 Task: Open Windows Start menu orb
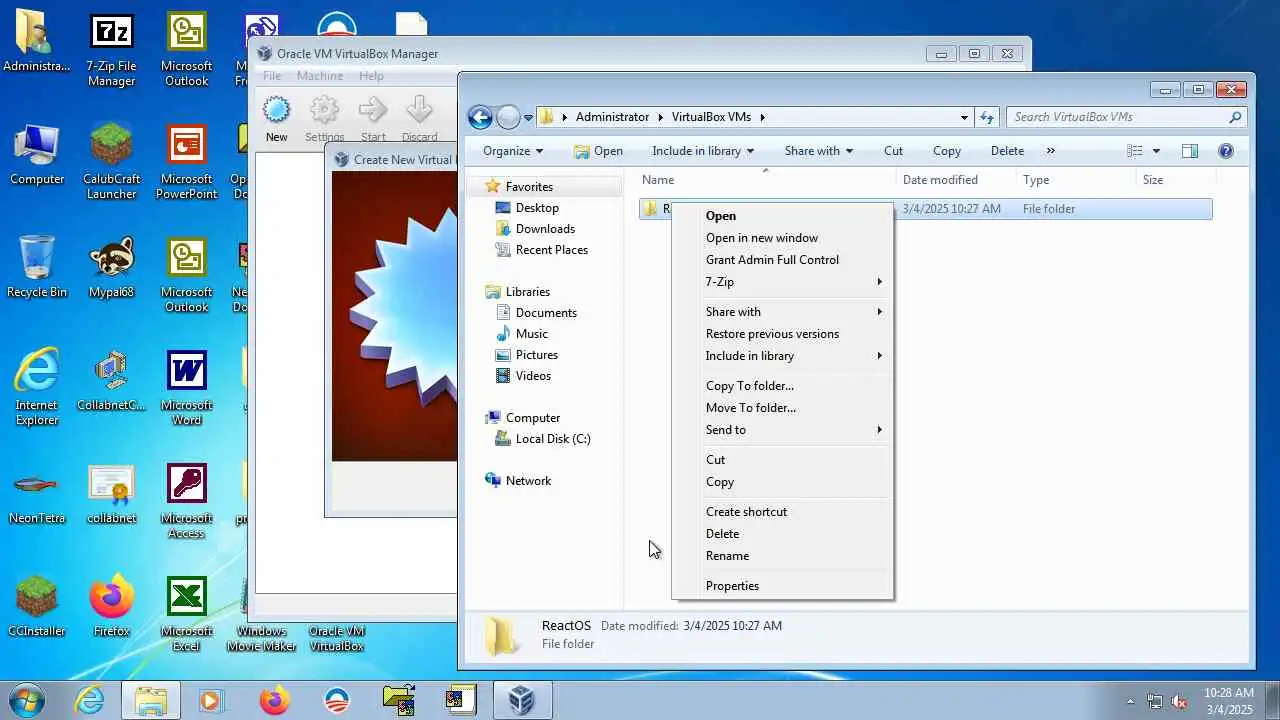tap(27, 700)
